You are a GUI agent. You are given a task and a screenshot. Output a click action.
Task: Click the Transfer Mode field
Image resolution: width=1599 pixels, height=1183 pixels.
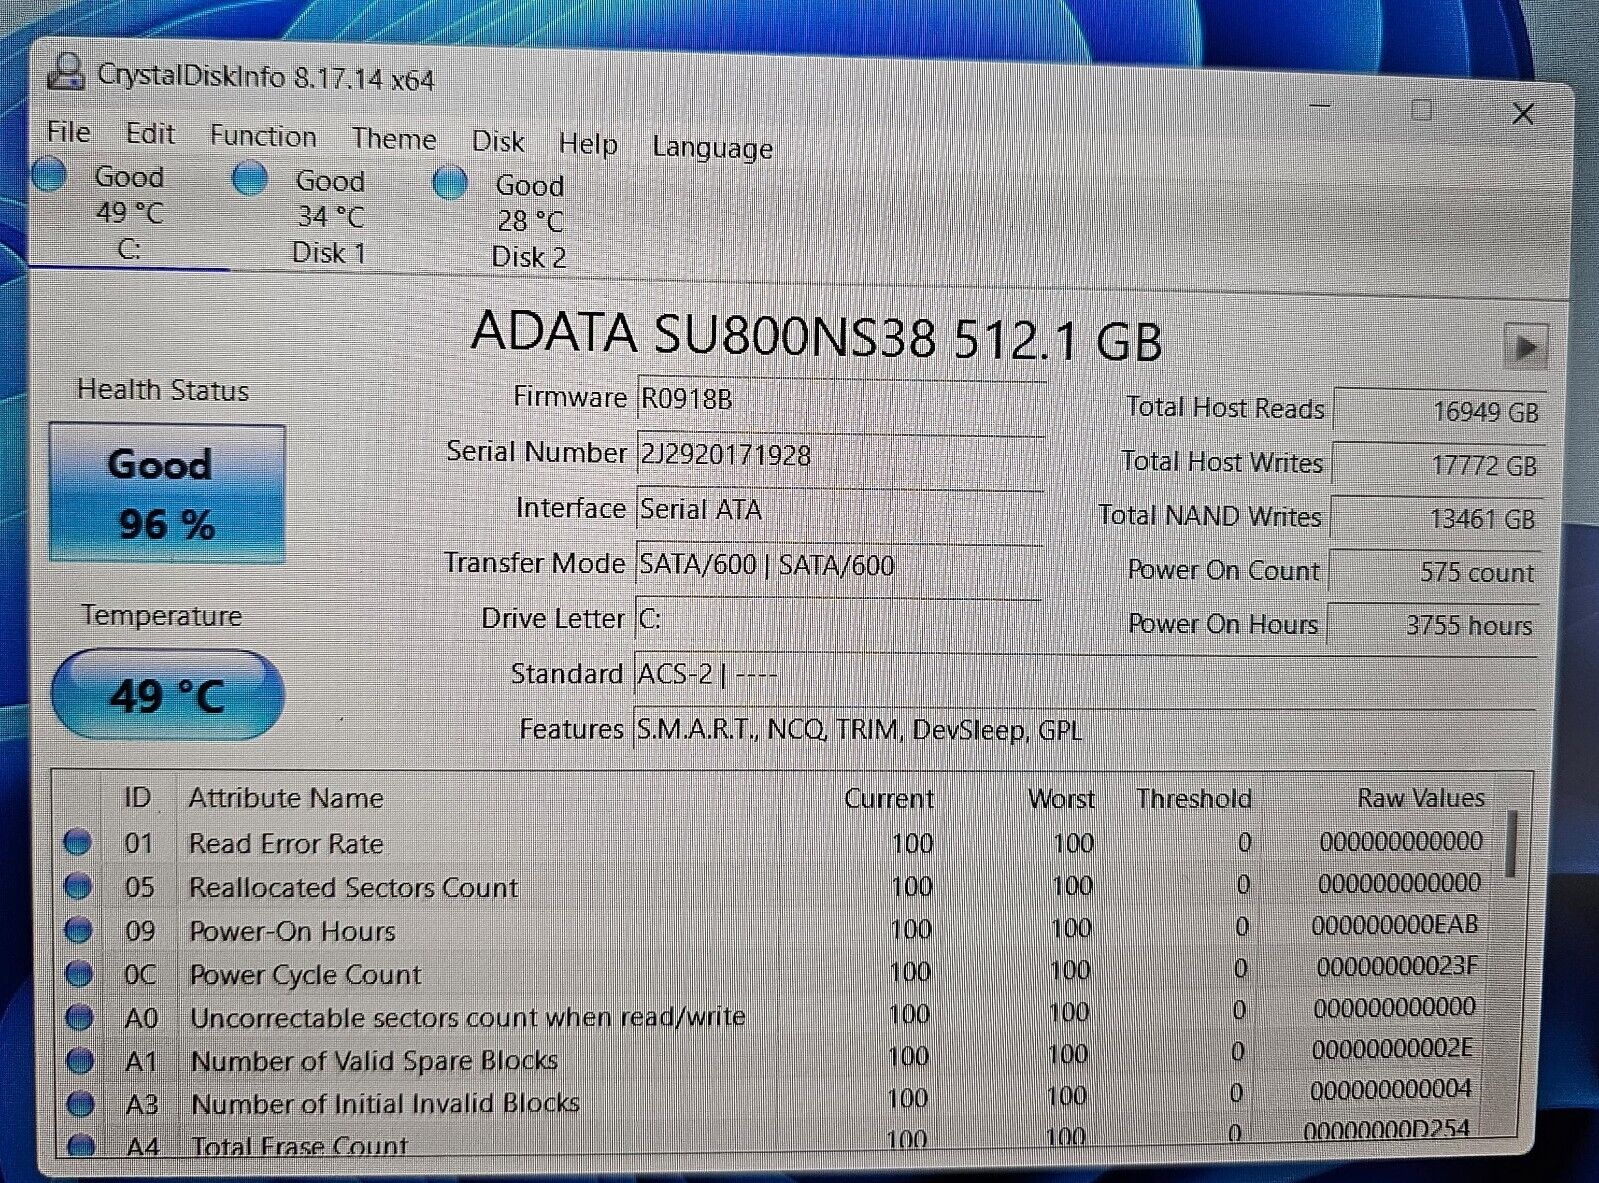click(x=839, y=565)
